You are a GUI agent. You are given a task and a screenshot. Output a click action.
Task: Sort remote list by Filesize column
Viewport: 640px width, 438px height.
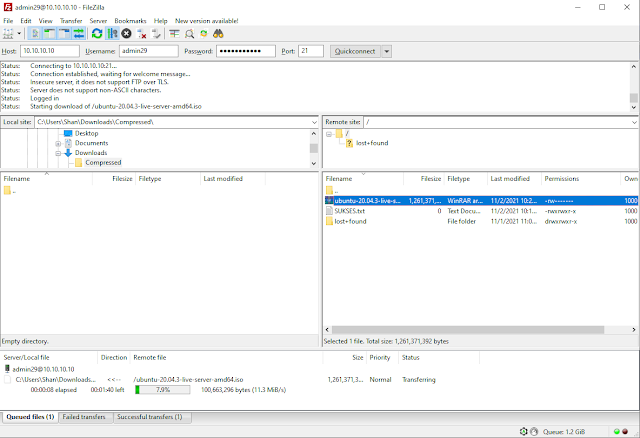click(x=423, y=179)
